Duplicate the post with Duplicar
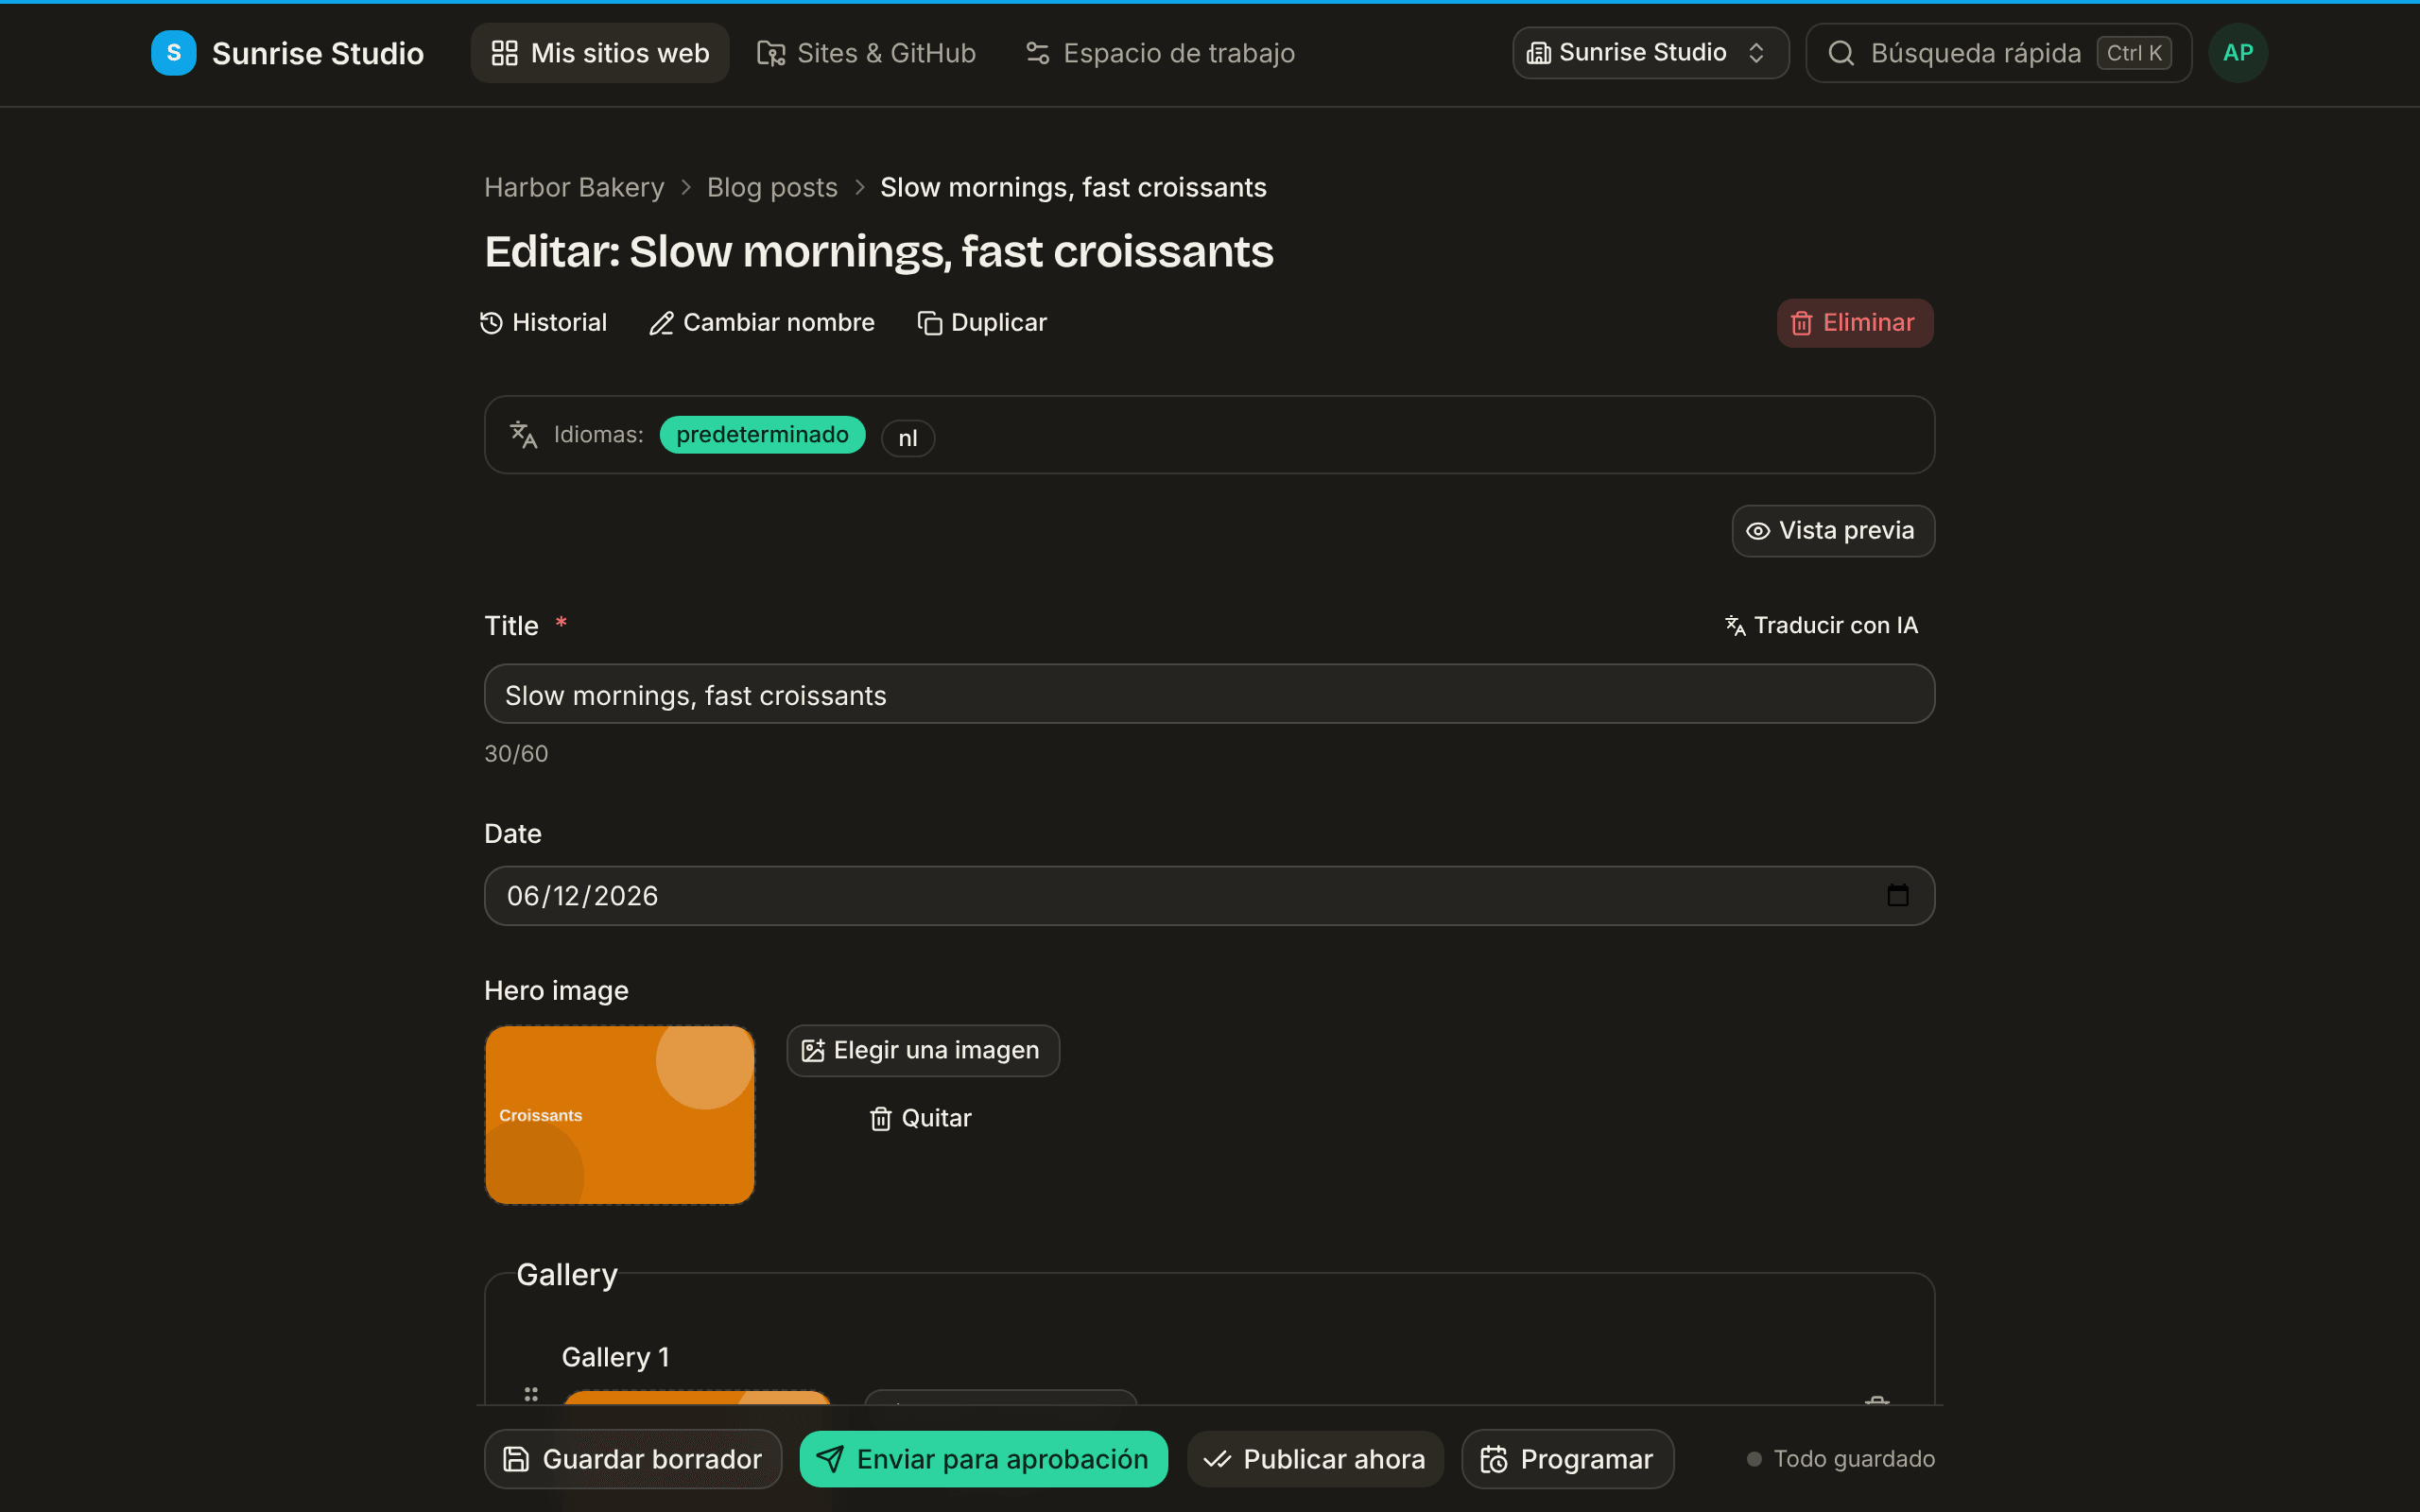The width and height of the screenshot is (2420, 1512). (x=982, y=322)
